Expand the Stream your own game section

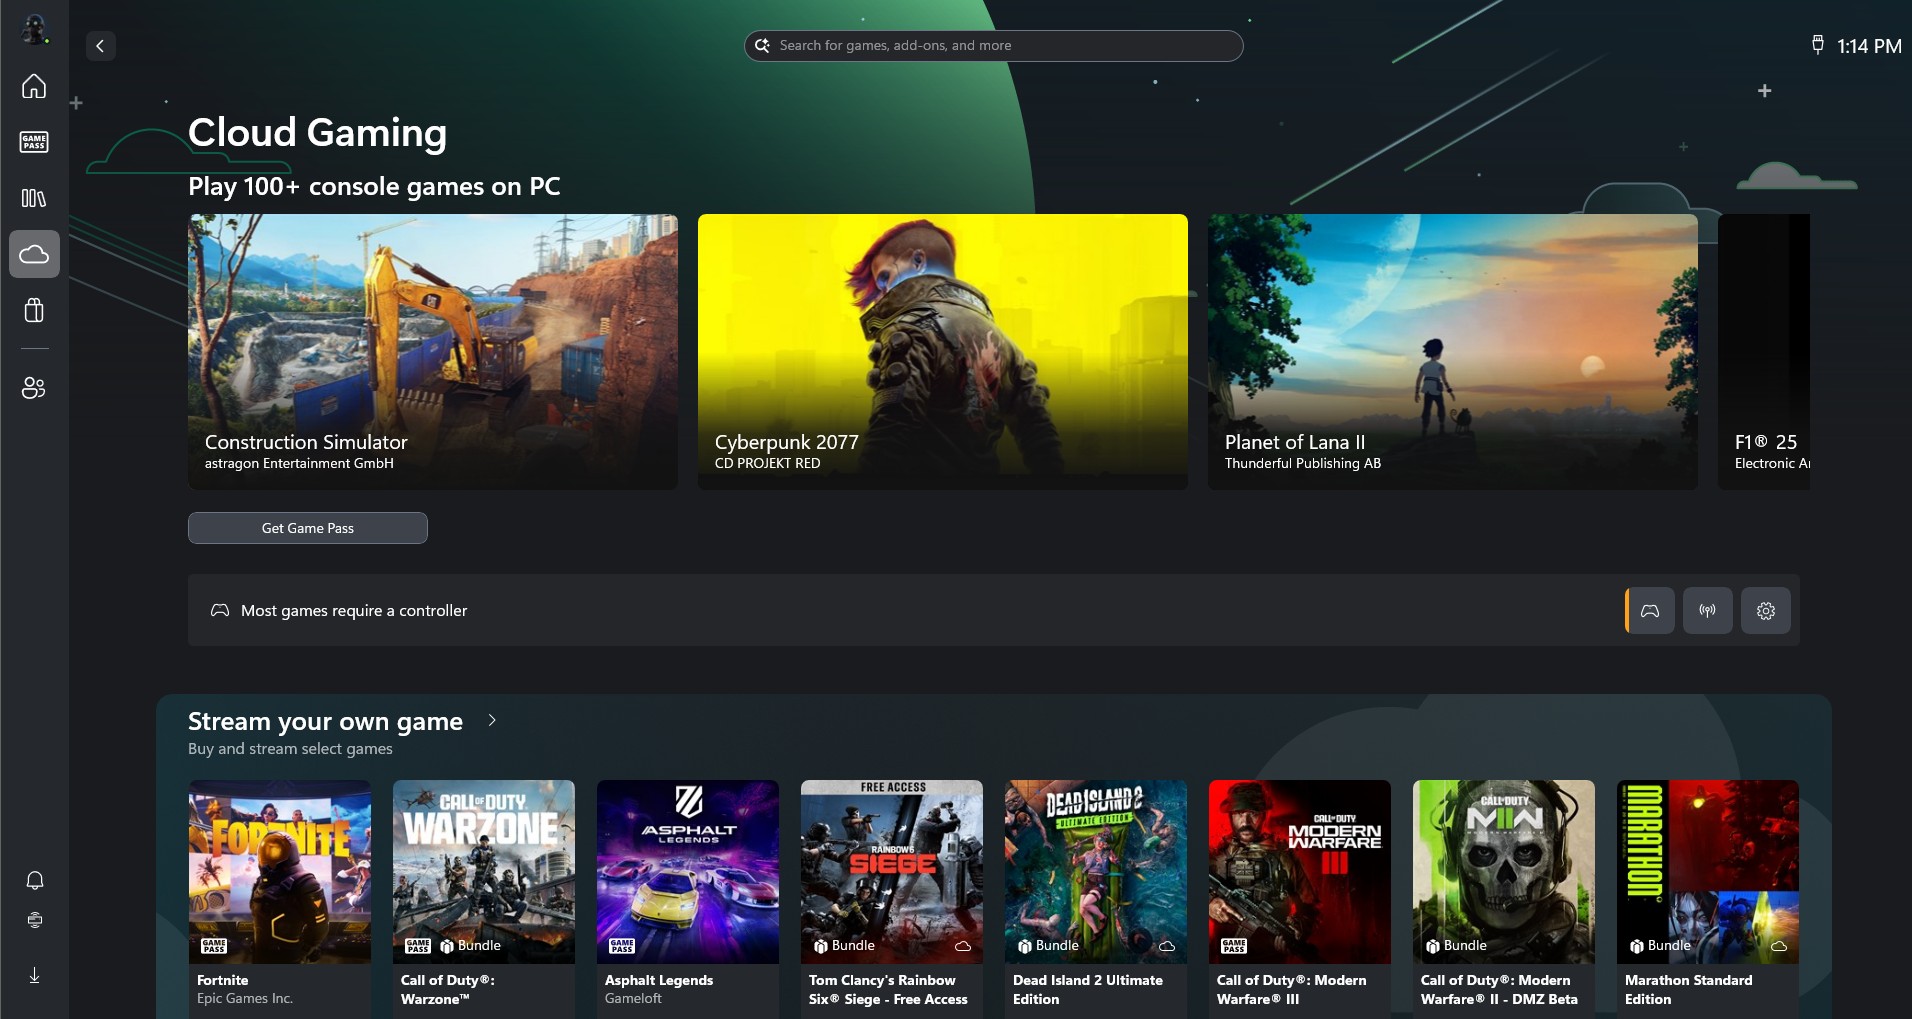coord(491,720)
